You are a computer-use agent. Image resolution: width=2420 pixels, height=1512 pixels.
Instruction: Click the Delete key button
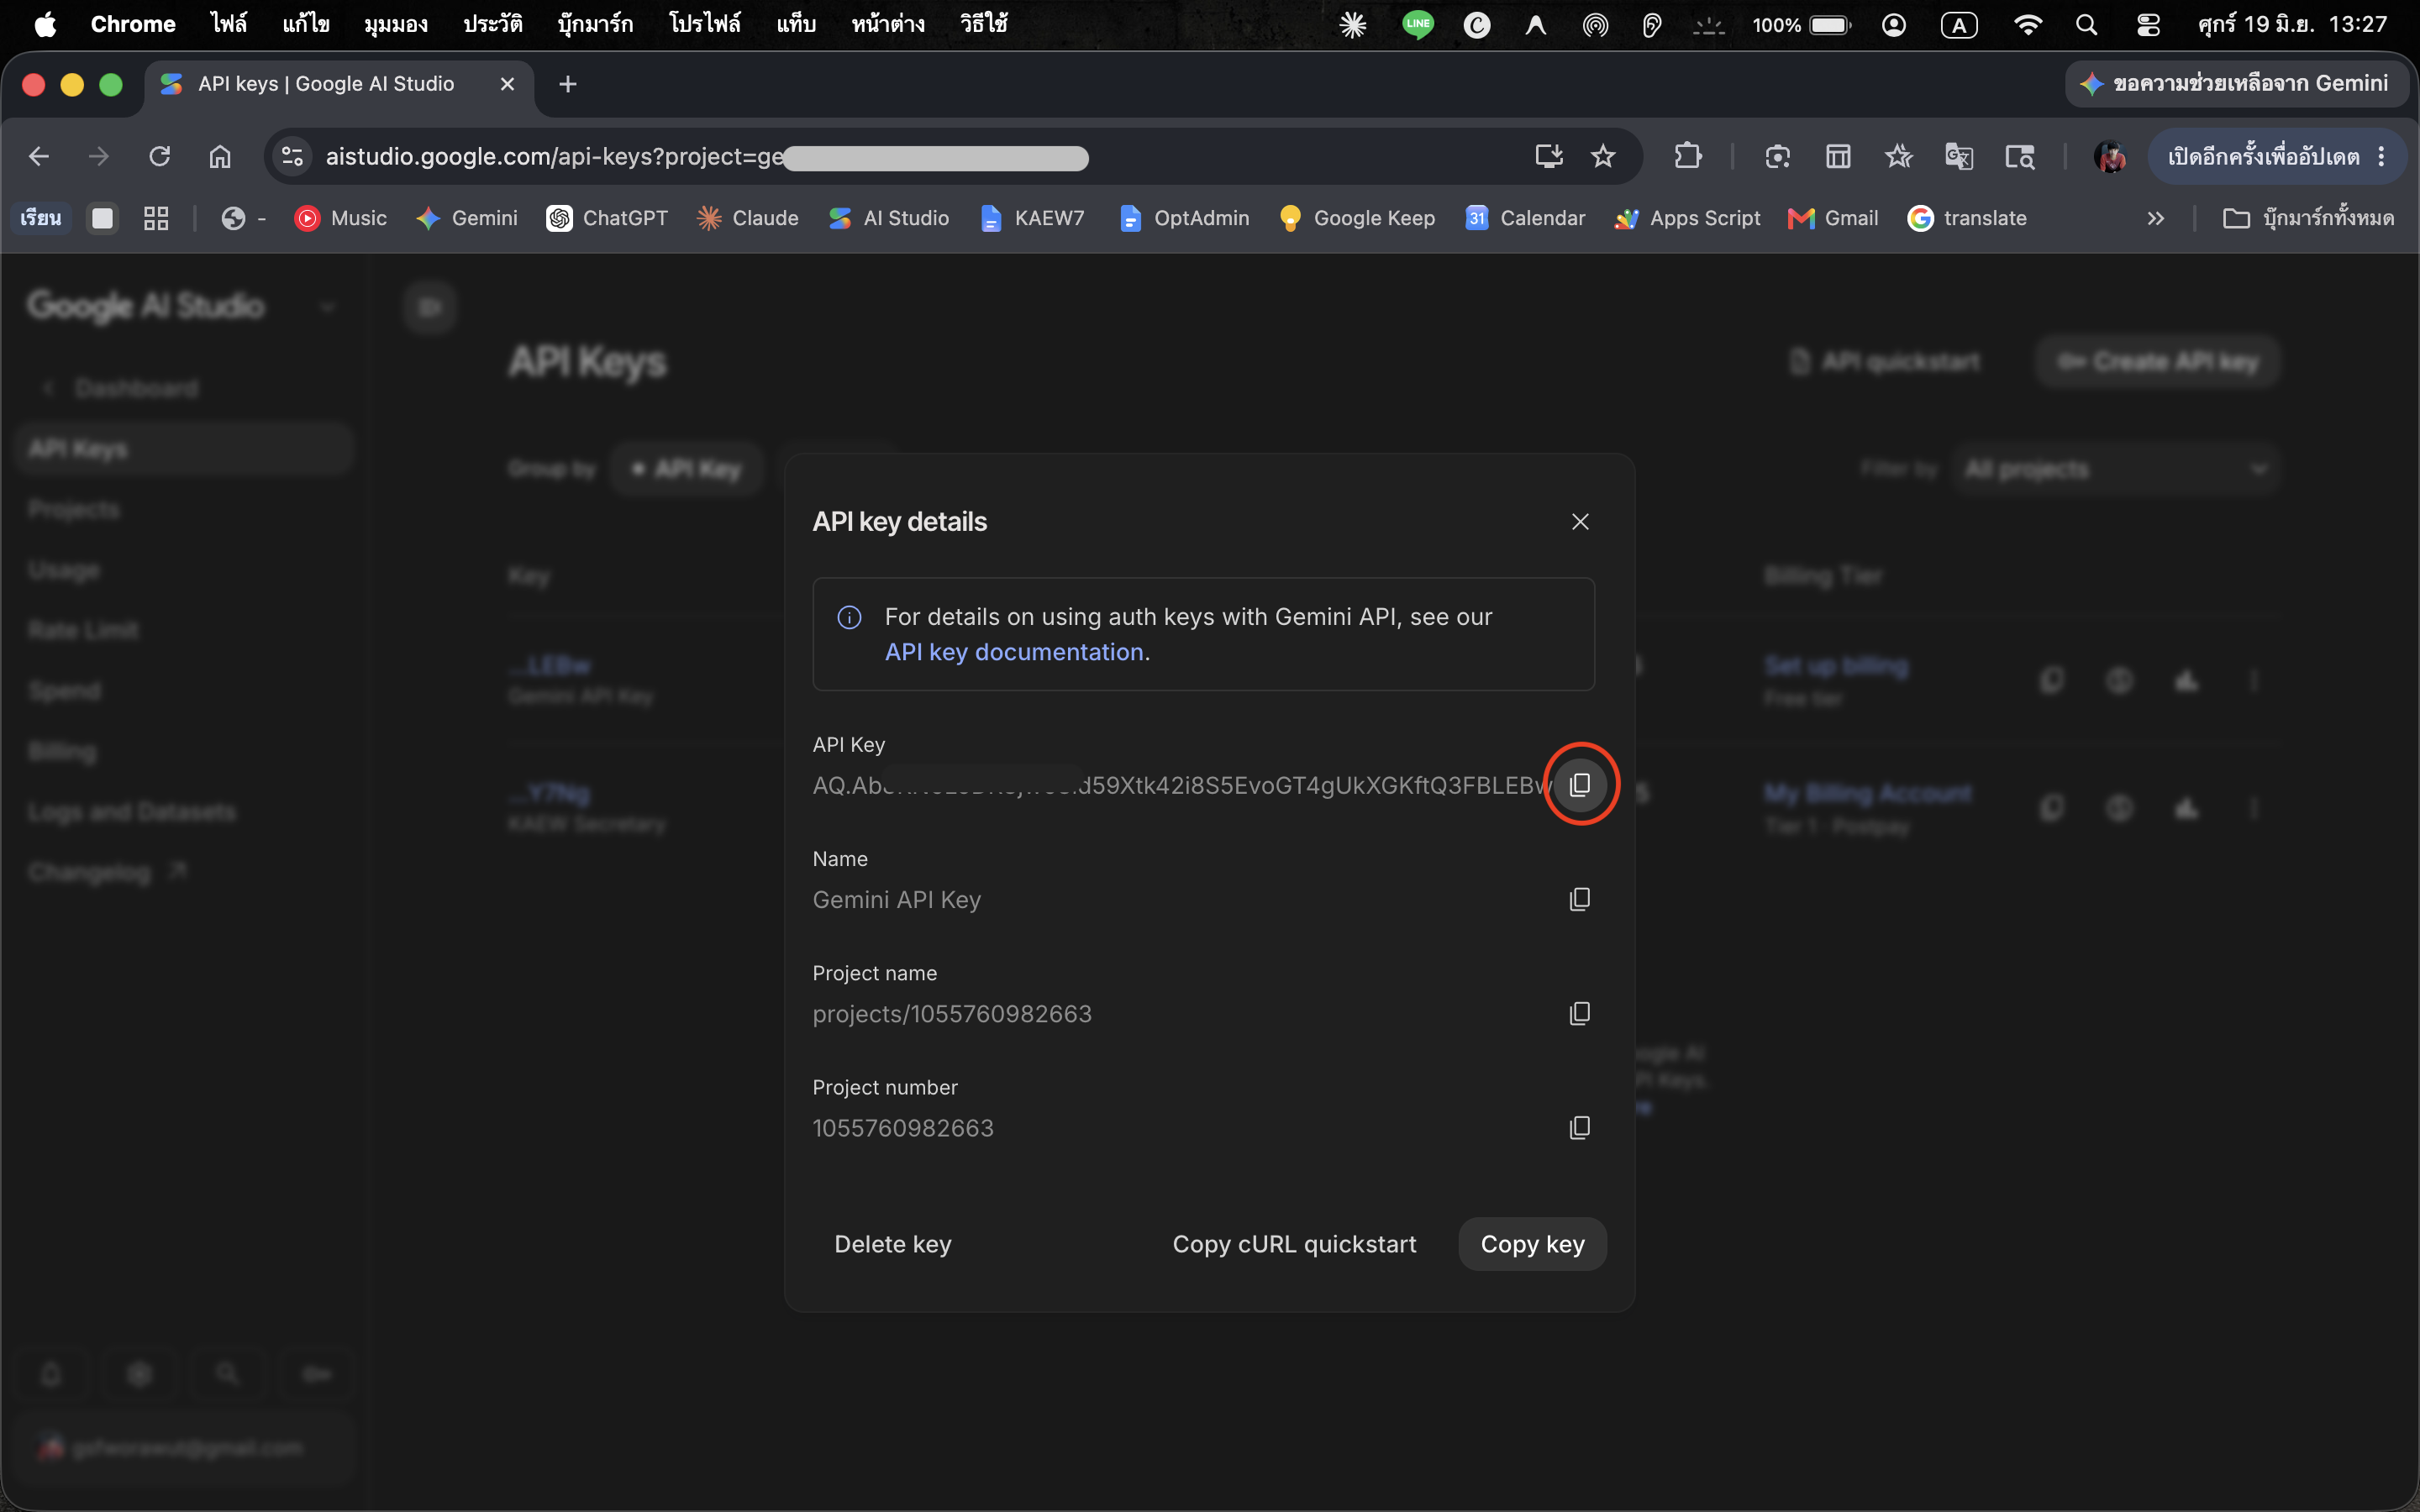click(x=893, y=1244)
